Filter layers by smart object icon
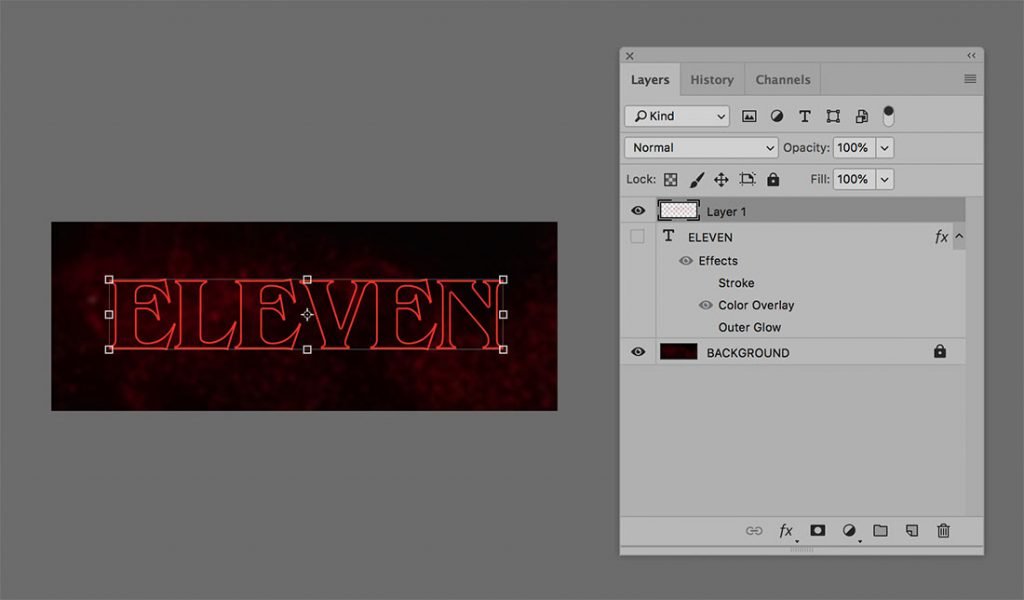1024x600 pixels. [861, 116]
